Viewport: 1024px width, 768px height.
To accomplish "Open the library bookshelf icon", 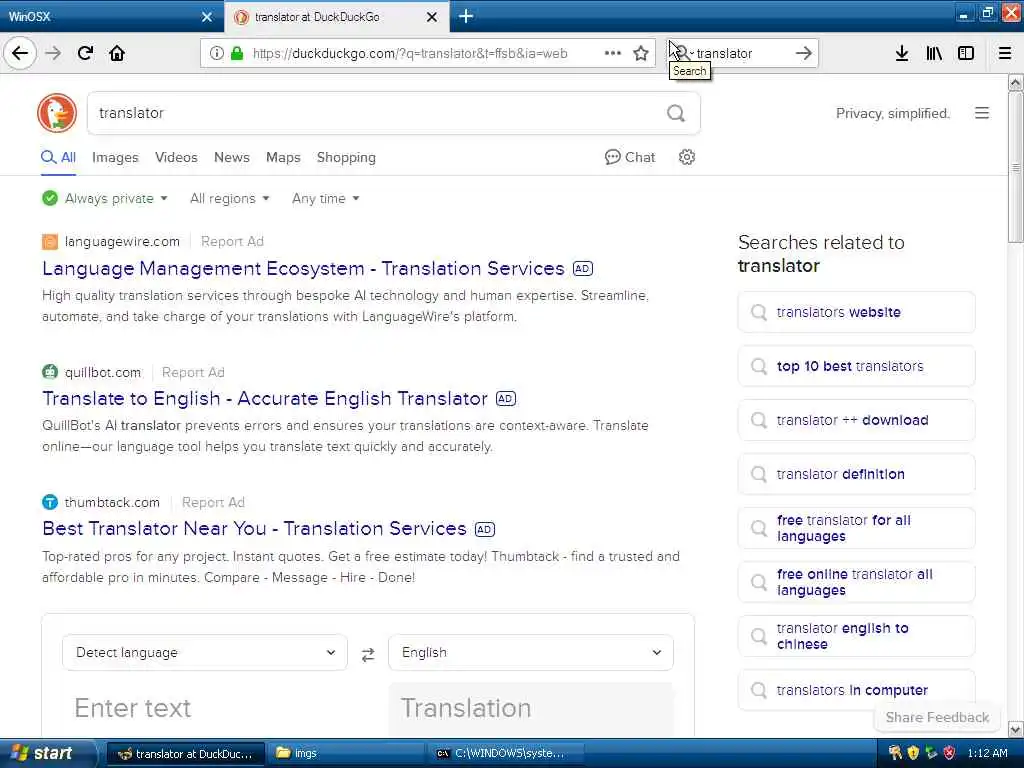I will [934, 53].
